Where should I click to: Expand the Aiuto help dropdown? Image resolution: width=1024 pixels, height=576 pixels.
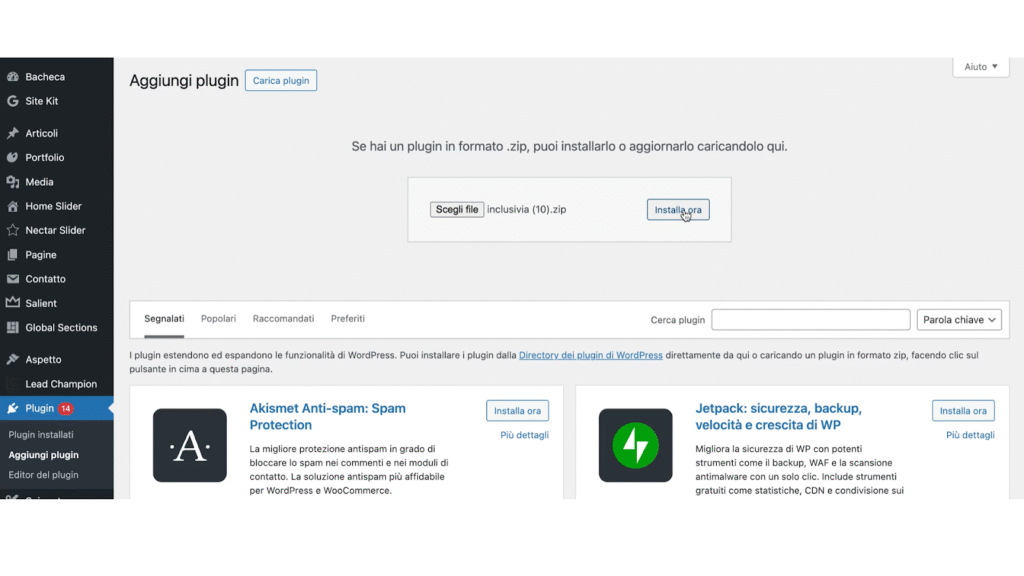coord(981,67)
